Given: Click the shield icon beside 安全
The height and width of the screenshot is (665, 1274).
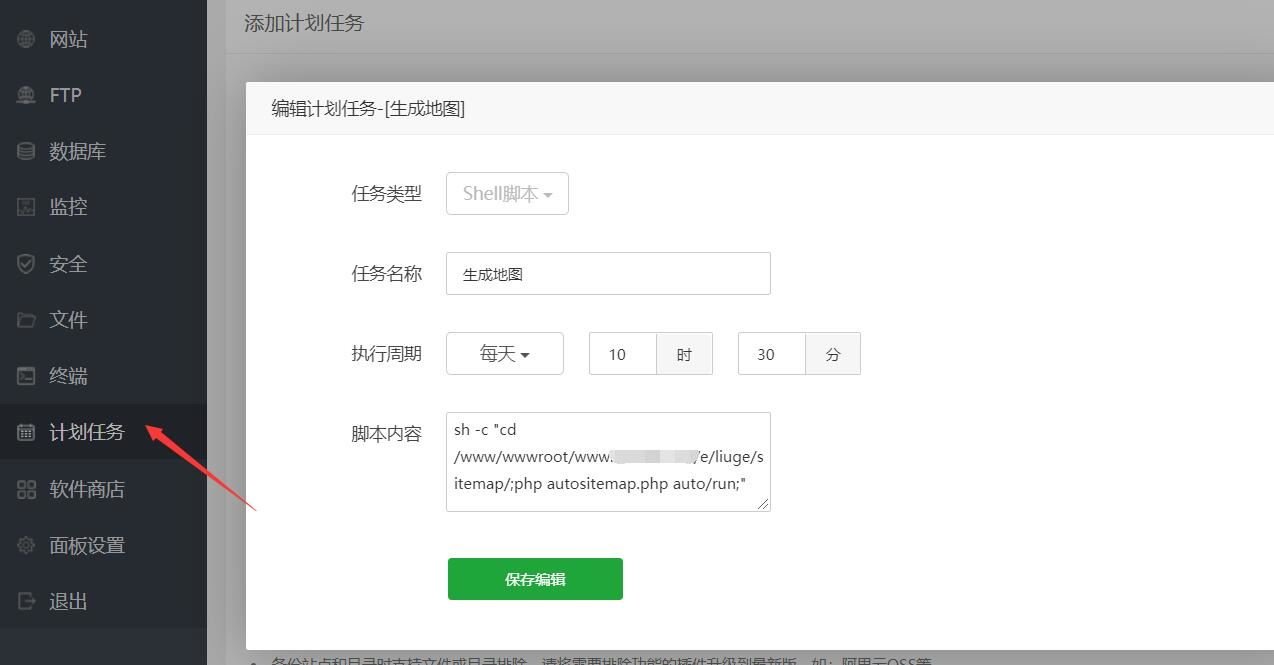Looking at the screenshot, I should pyautogui.click(x=27, y=264).
